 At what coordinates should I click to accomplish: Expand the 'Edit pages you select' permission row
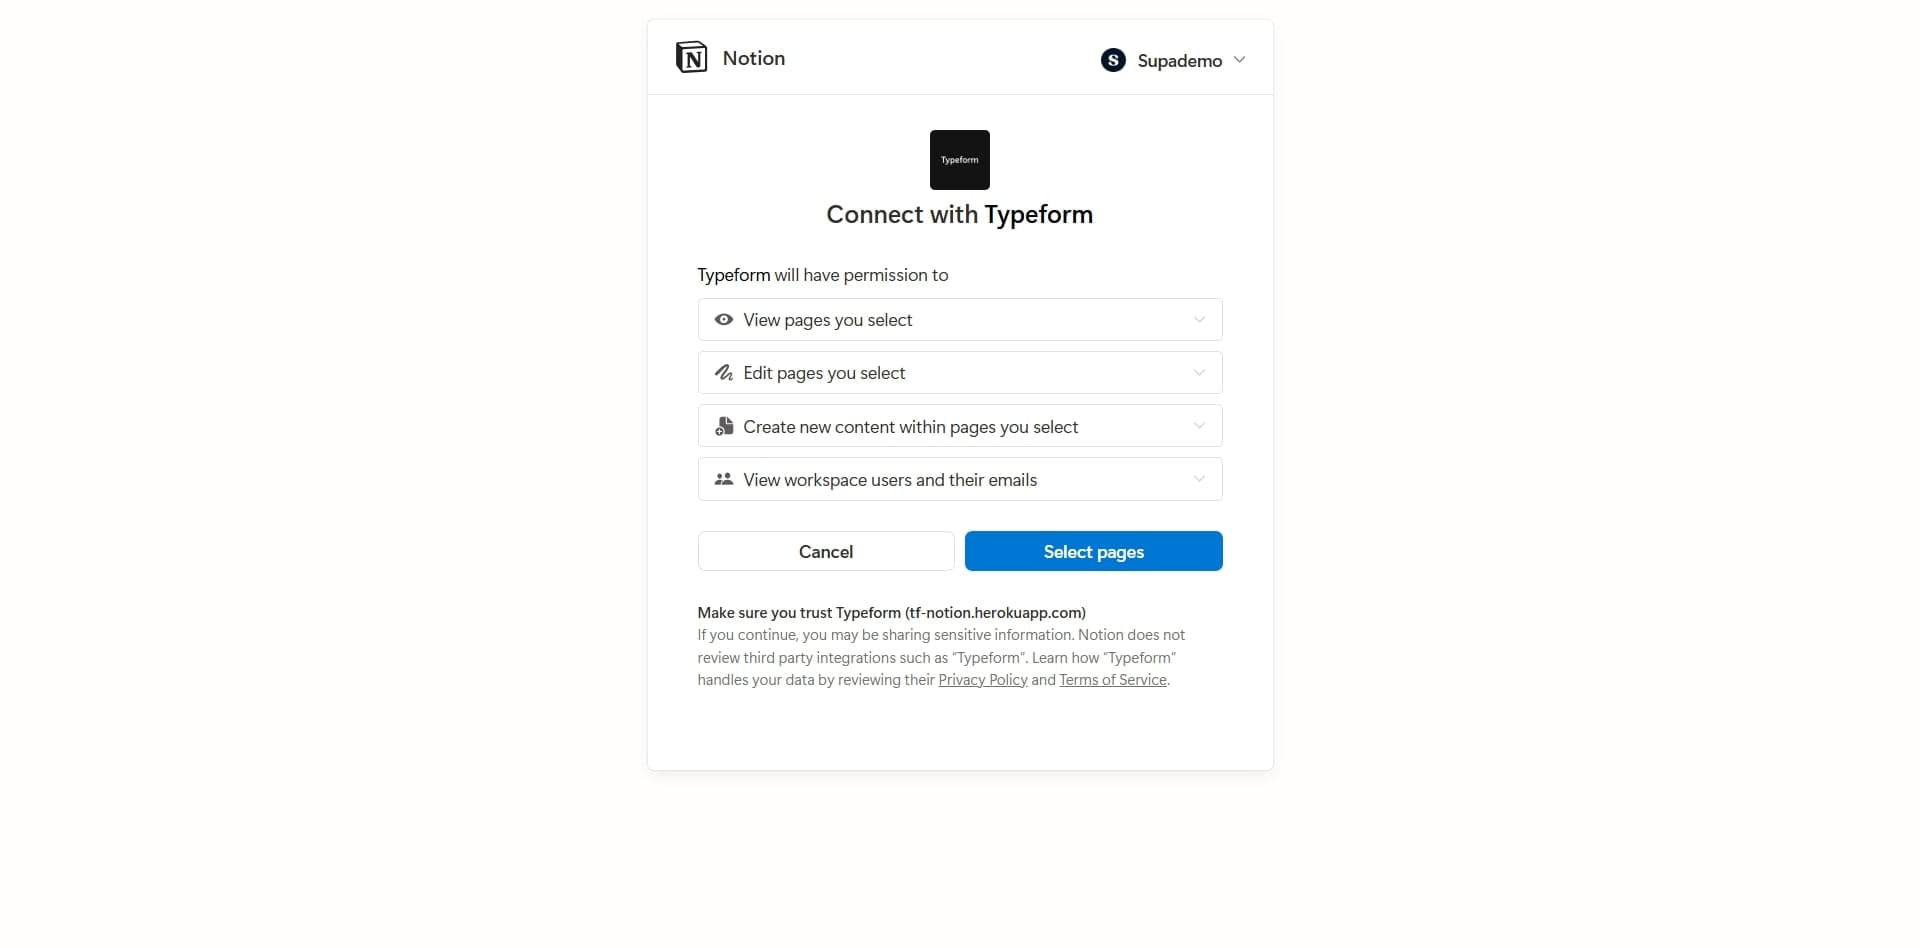tap(959, 372)
